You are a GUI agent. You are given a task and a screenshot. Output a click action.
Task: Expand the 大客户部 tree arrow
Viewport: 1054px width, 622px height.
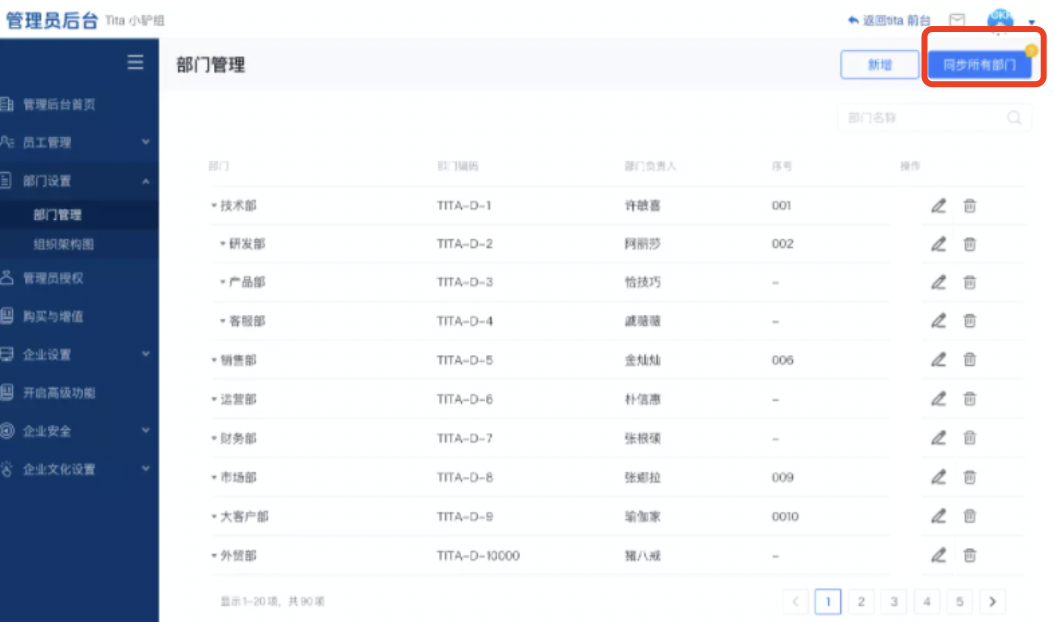214,516
